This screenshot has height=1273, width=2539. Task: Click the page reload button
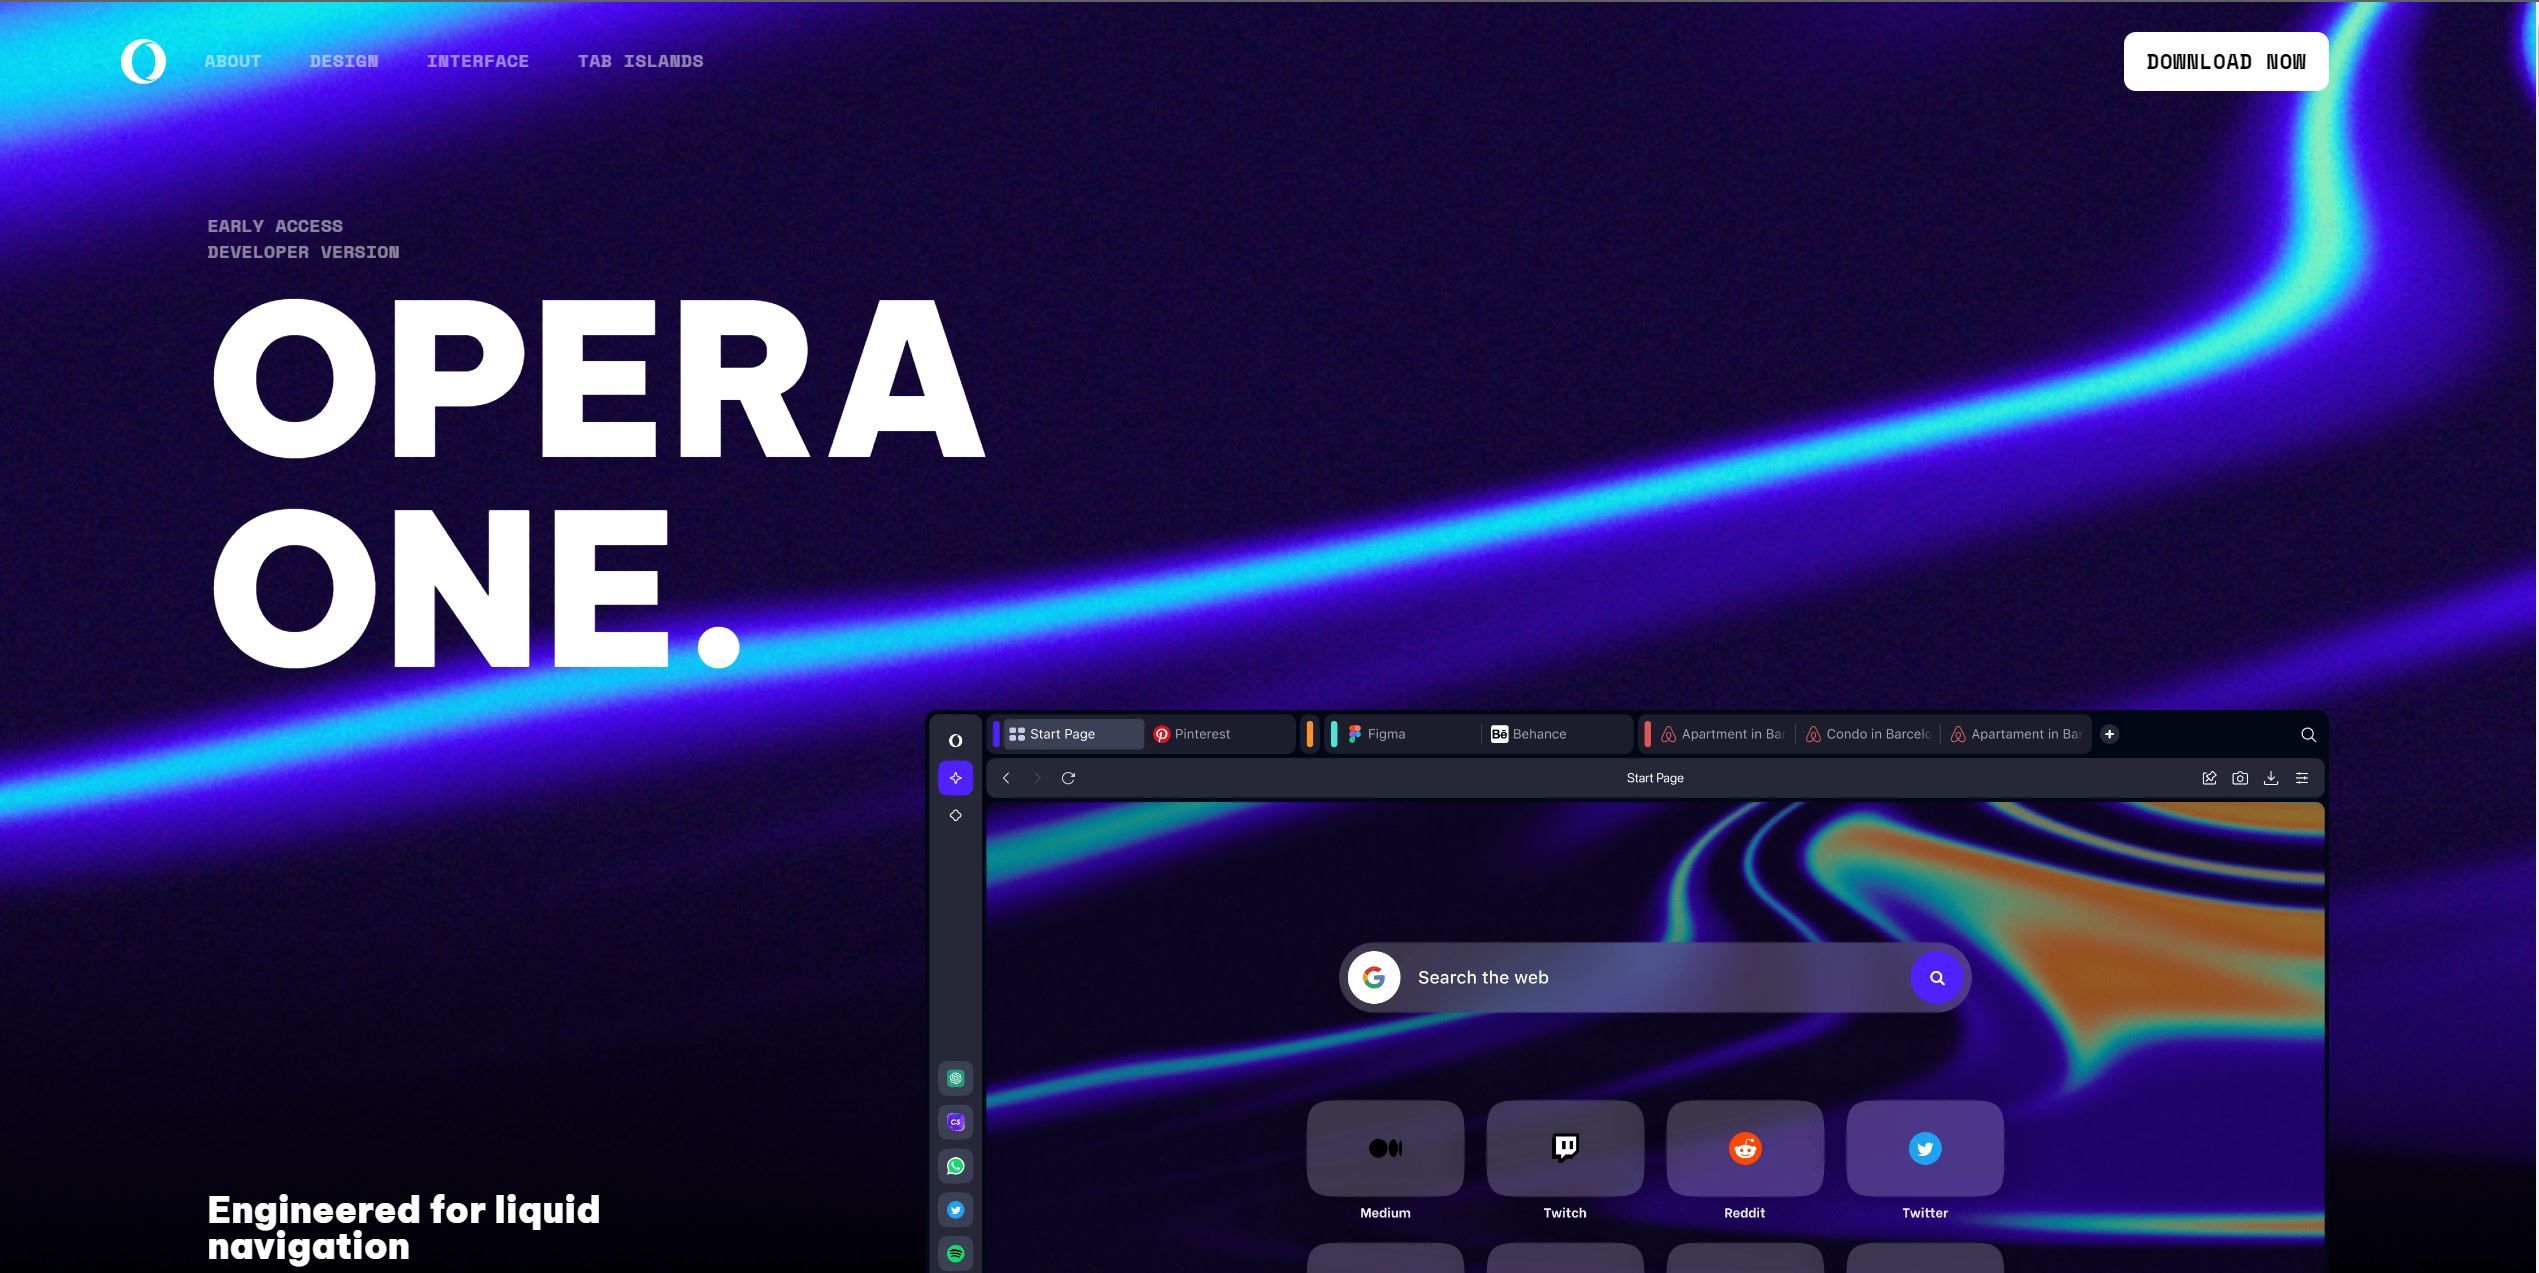point(1070,778)
